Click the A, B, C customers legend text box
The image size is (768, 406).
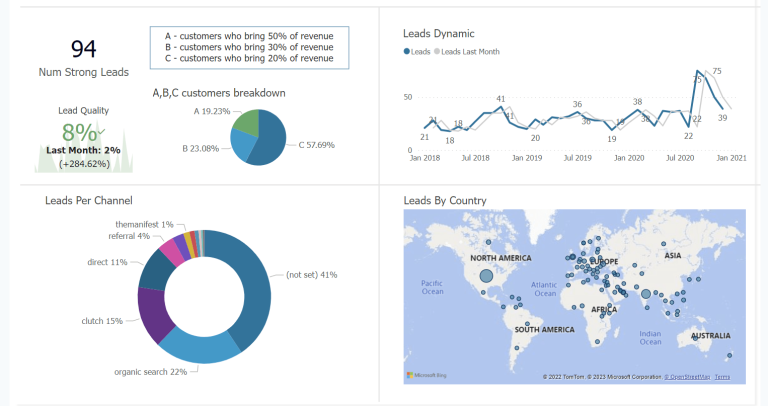[249, 47]
